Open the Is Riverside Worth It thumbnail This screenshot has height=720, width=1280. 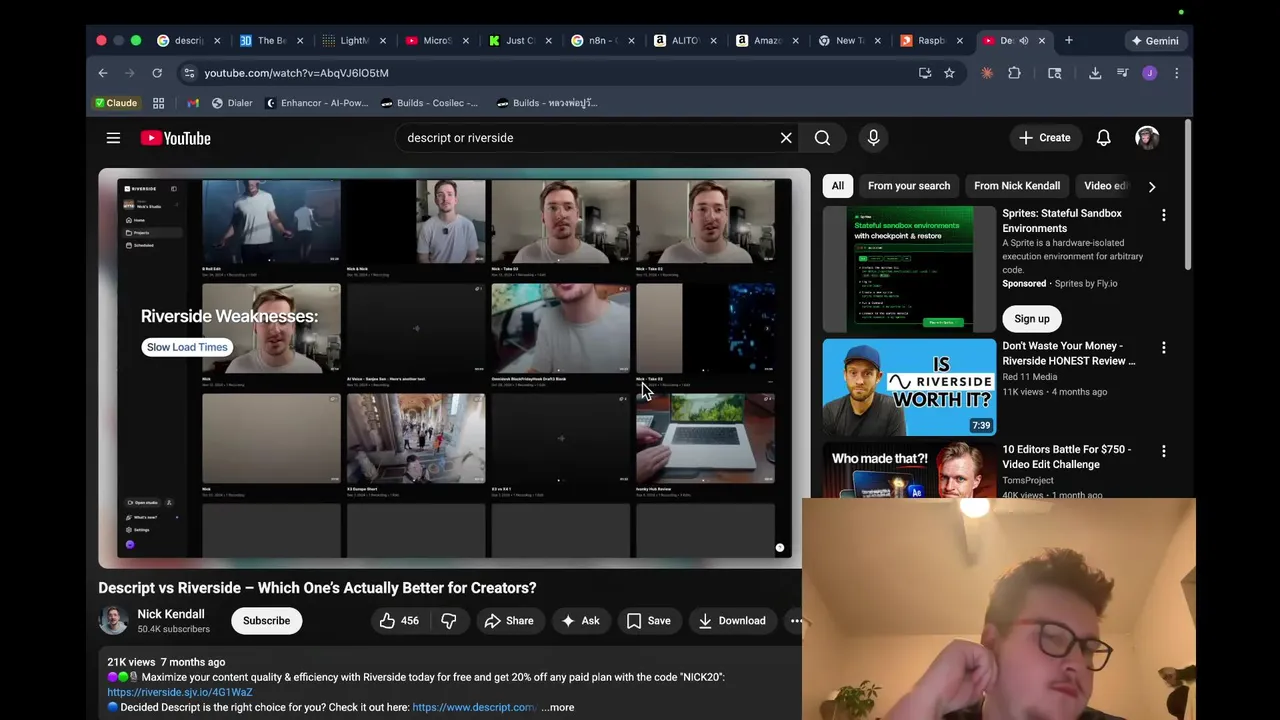(909, 386)
